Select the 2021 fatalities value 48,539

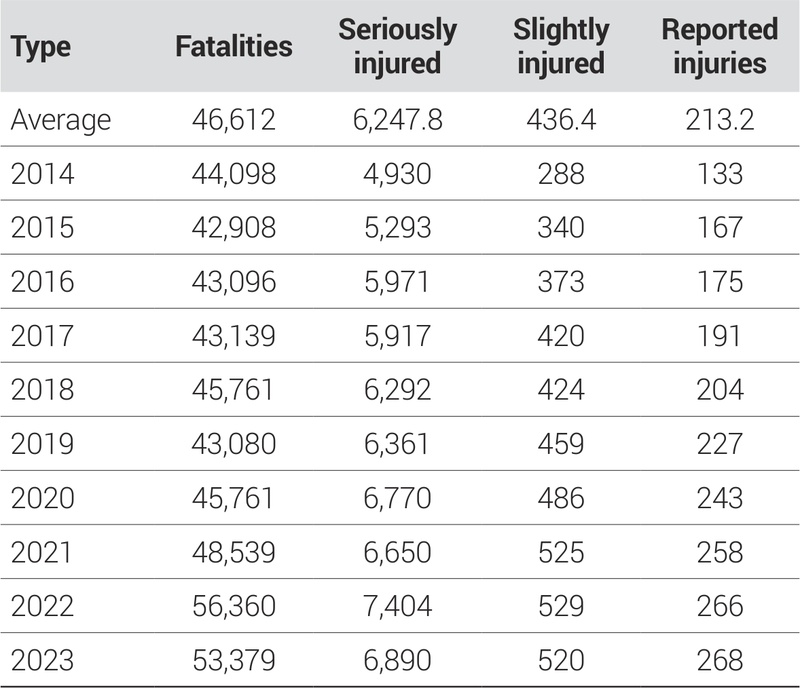[233, 552]
